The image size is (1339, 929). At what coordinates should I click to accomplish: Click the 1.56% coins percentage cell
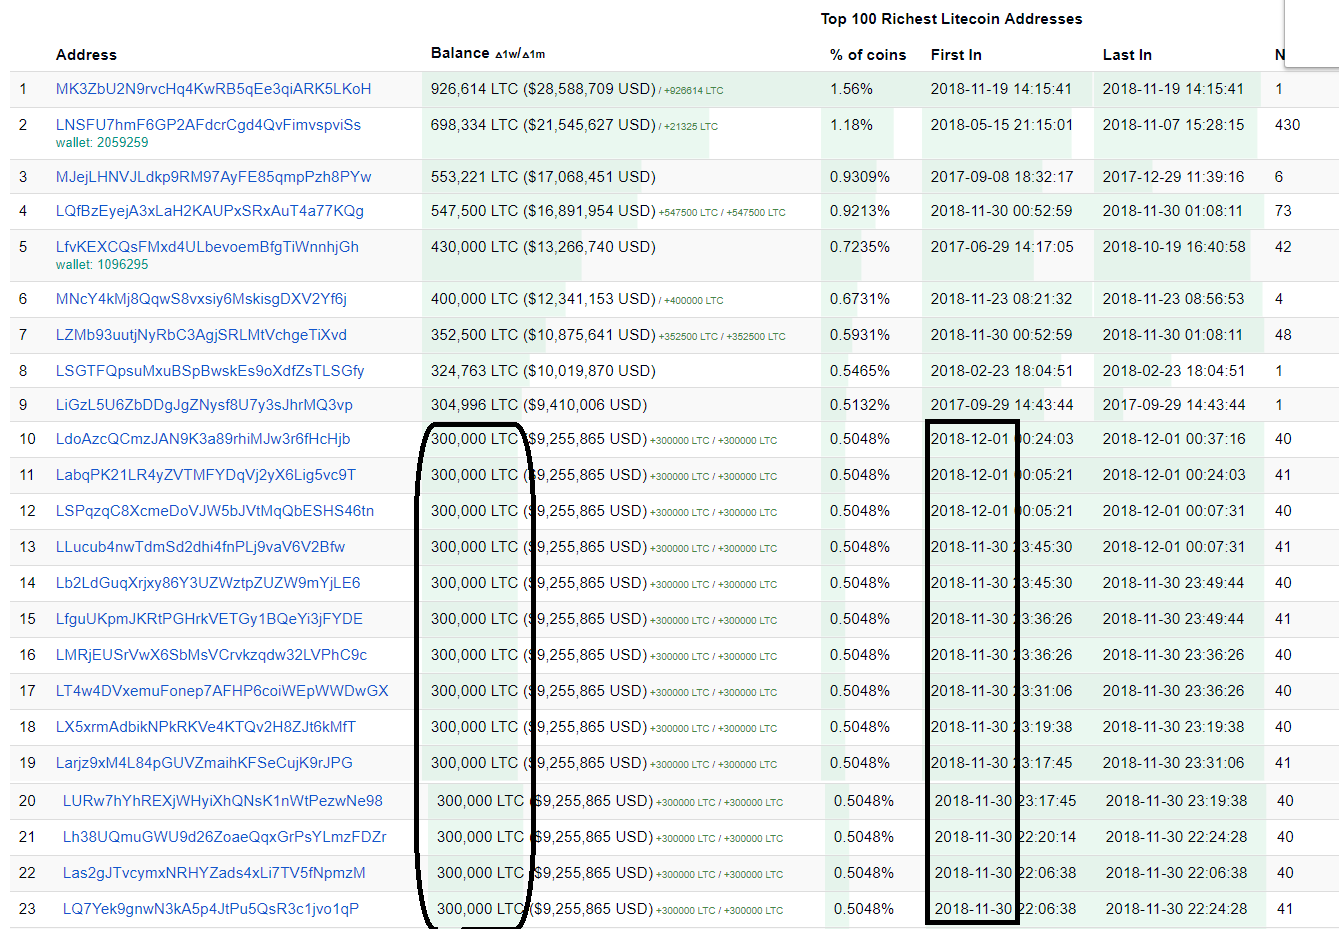(851, 89)
